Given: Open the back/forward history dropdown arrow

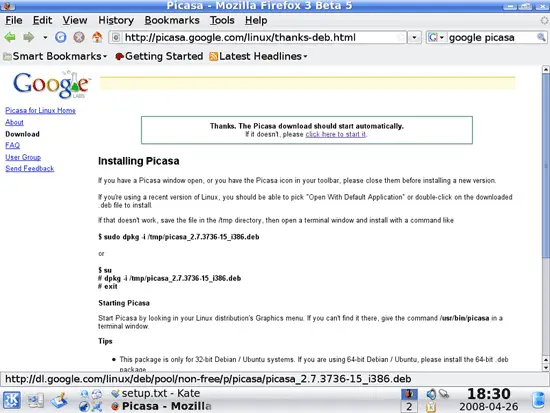Looking at the screenshot, I should click(x=45, y=37).
